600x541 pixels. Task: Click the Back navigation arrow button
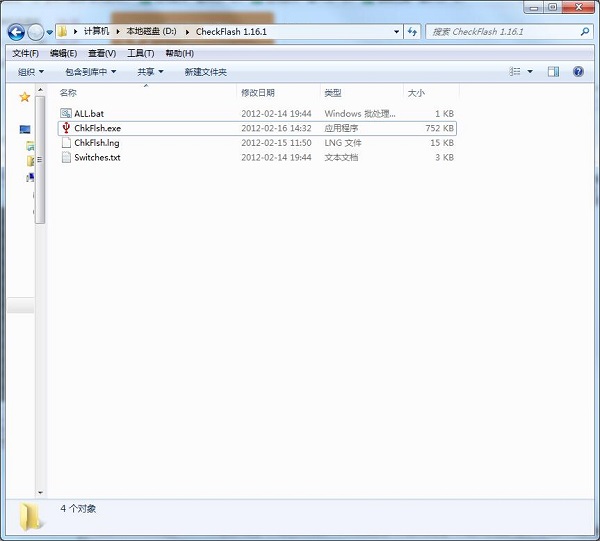[x=16, y=32]
